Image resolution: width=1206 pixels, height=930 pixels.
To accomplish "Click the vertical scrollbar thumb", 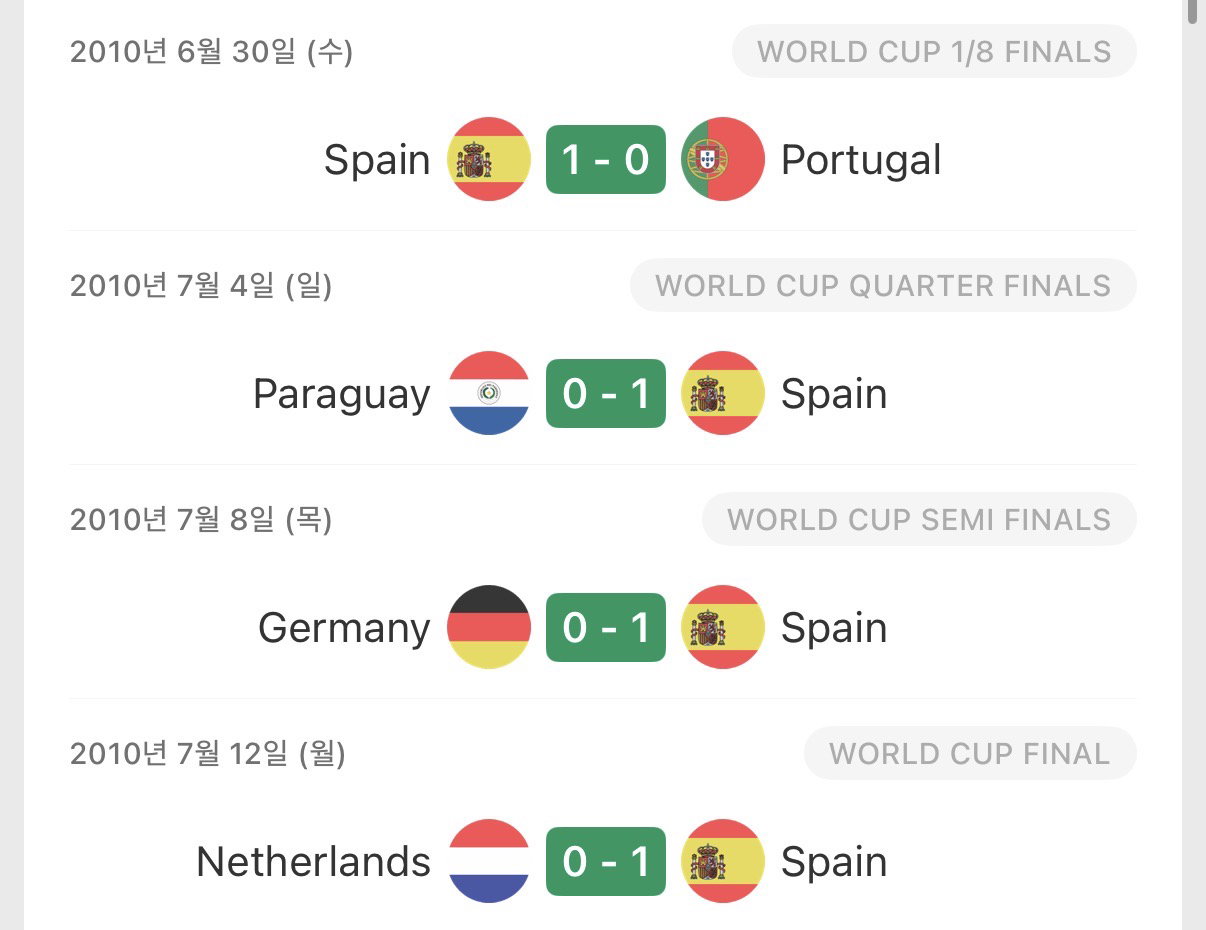I will click(x=1192, y=11).
